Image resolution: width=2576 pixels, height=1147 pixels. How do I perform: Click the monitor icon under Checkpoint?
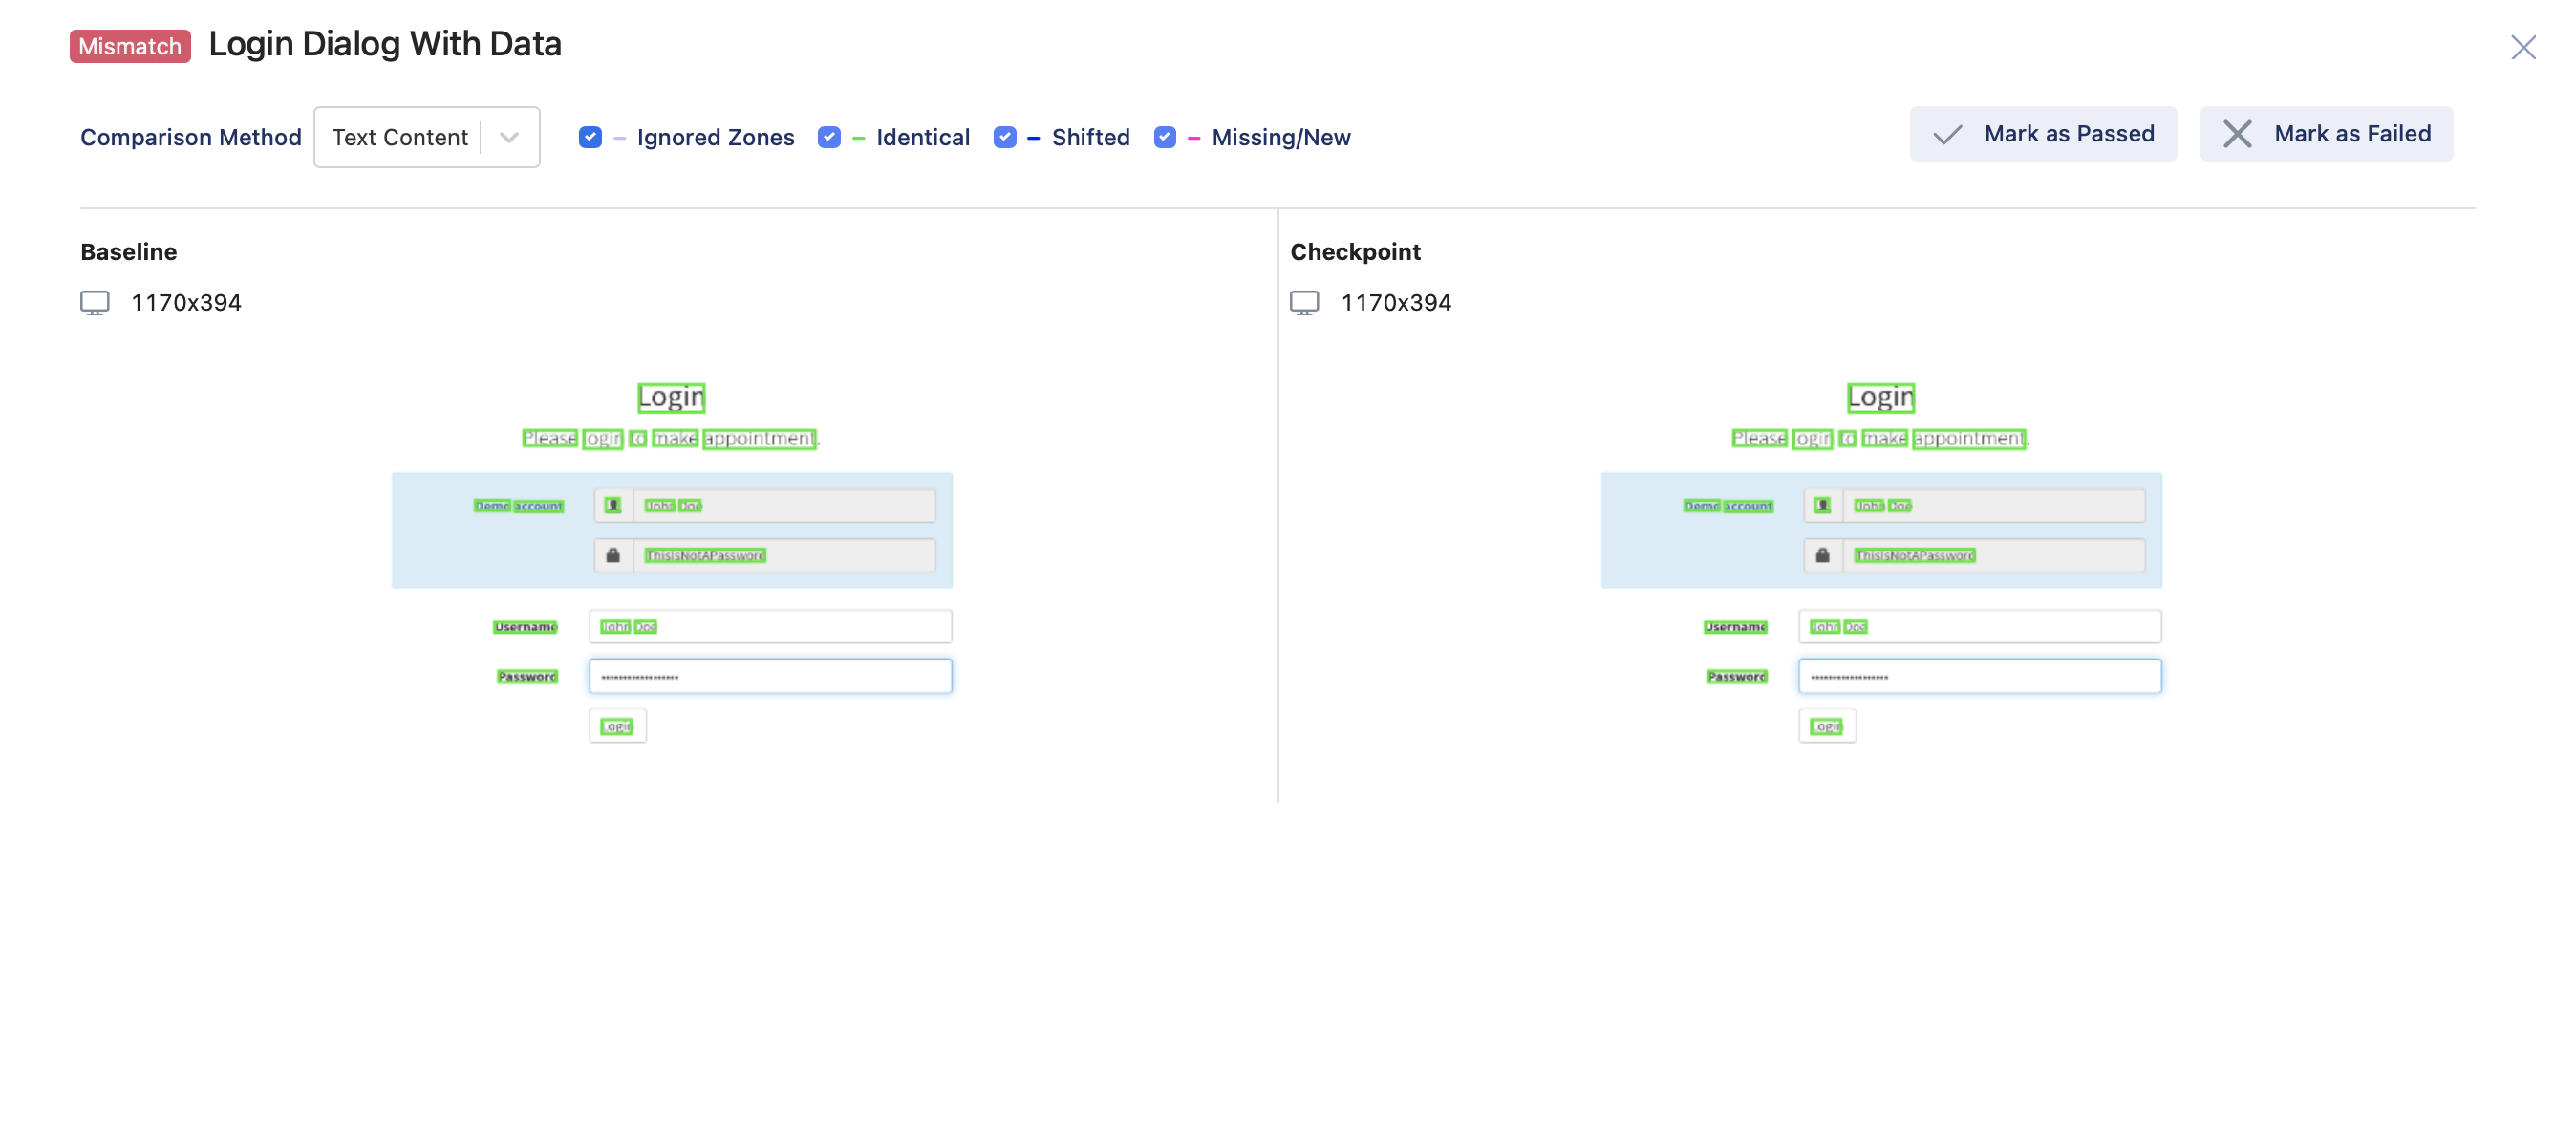[1306, 302]
